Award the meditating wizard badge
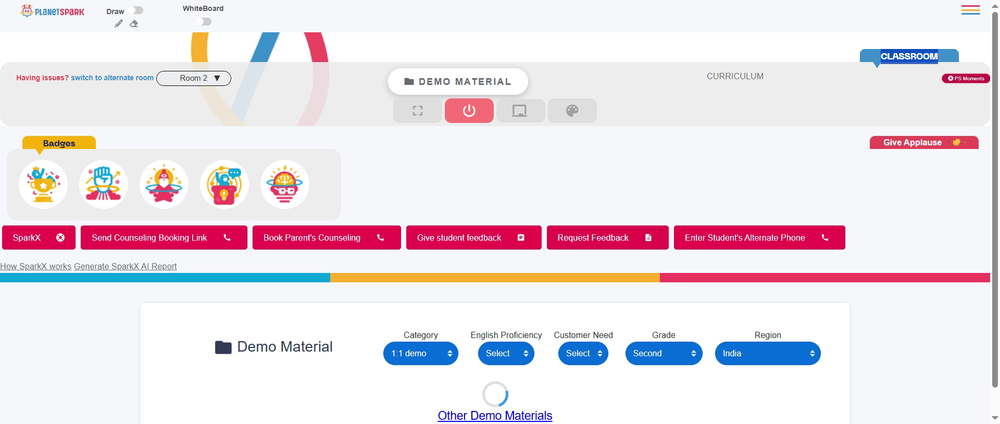 coord(164,184)
